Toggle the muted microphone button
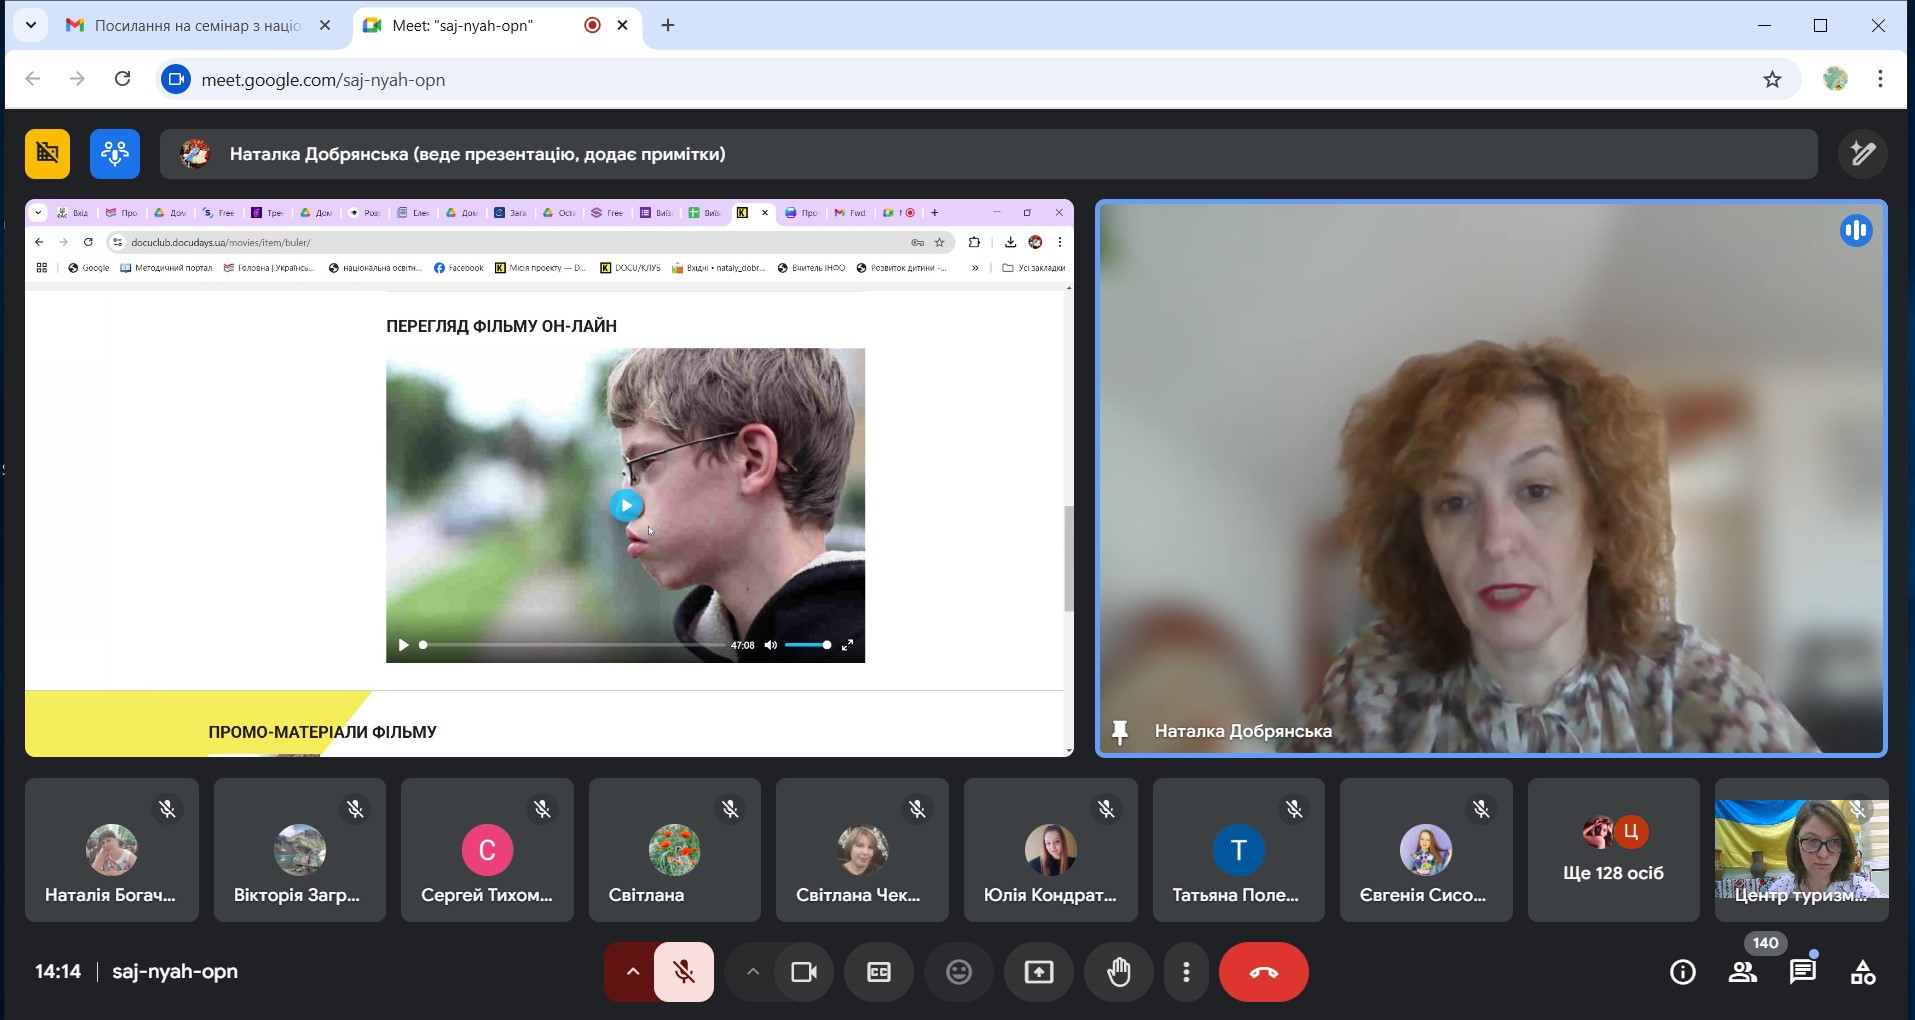Image resolution: width=1915 pixels, height=1020 pixels. pyautogui.click(x=684, y=972)
